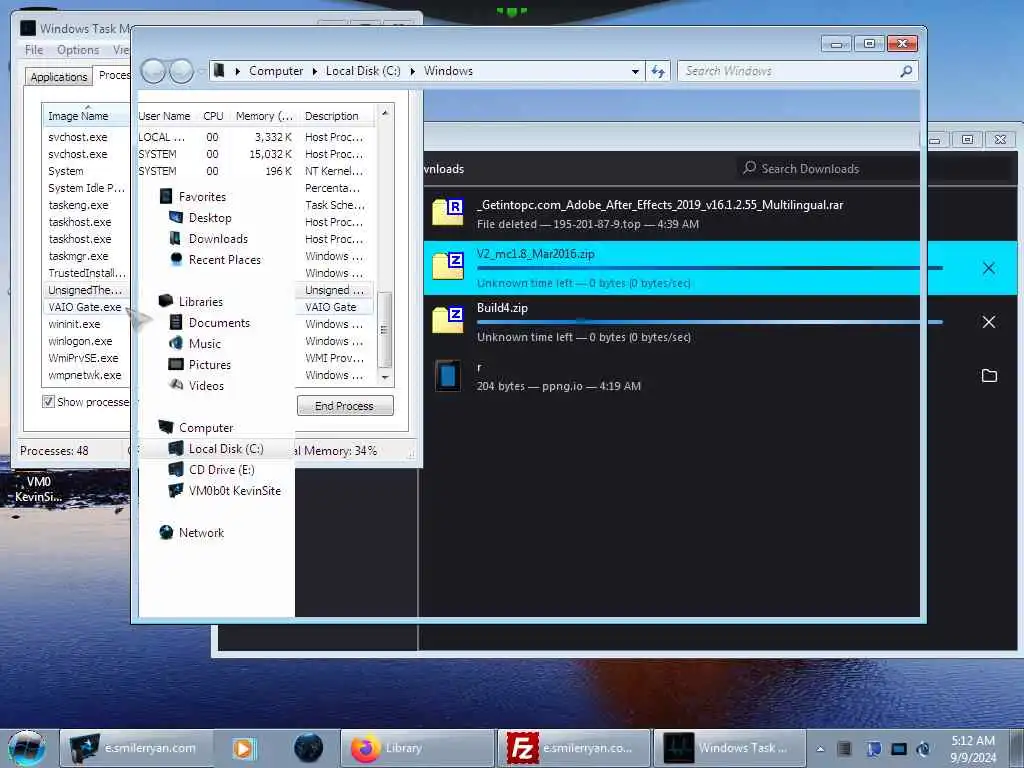Select WmiPrvSE.exe process row

pyautogui.click(x=83, y=358)
